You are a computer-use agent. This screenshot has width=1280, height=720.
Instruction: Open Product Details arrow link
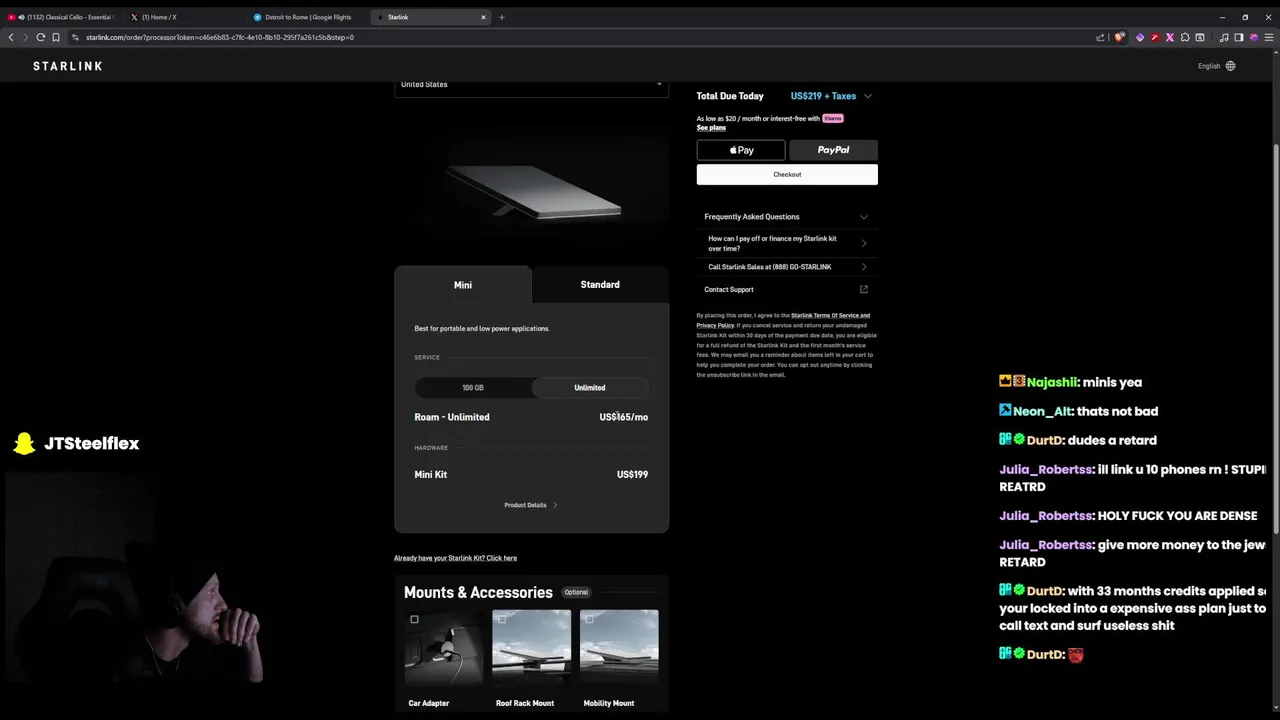tap(531, 505)
